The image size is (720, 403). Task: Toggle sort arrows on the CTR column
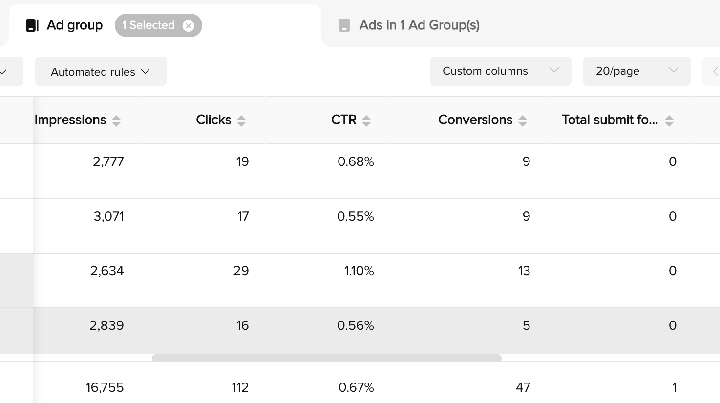366,121
